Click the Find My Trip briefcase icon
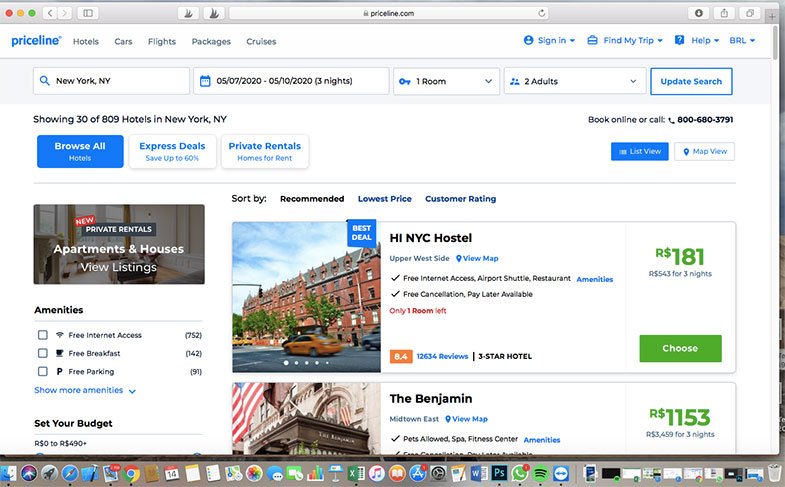Image resolution: width=785 pixels, height=487 pixels. (x=592, y=40)
